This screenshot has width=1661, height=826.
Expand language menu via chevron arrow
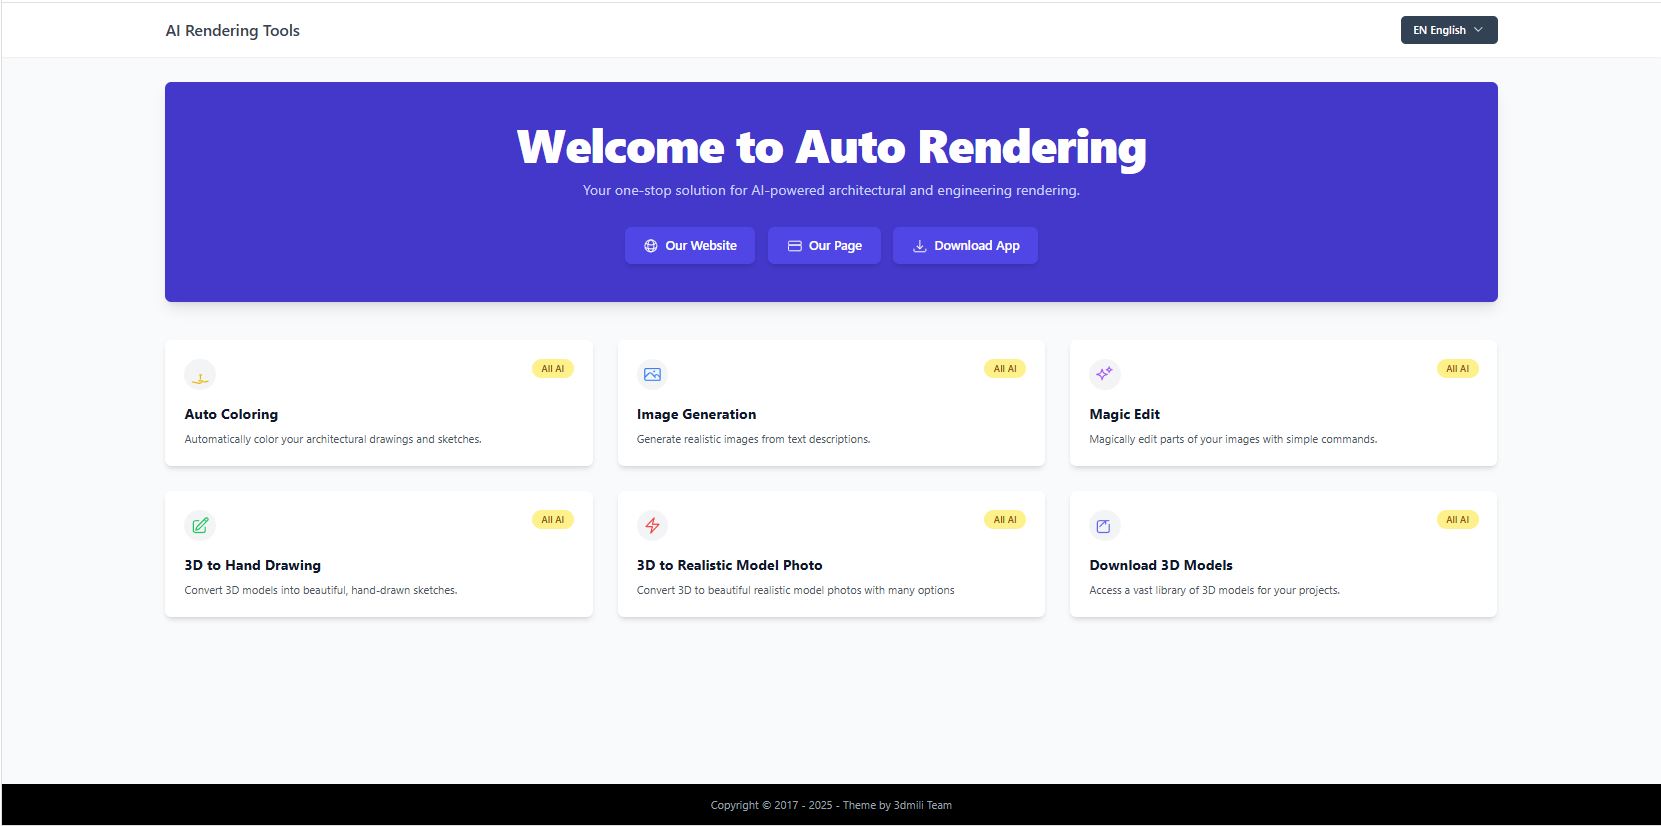click(1479, 30)
